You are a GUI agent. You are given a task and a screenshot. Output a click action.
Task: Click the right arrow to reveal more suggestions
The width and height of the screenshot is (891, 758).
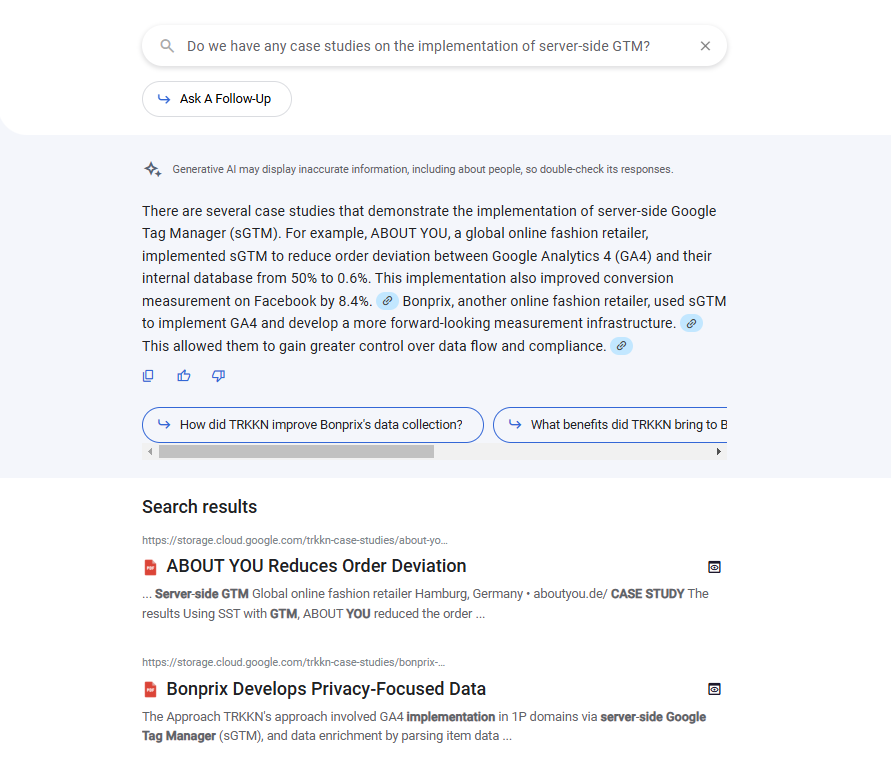click(718, 451)
